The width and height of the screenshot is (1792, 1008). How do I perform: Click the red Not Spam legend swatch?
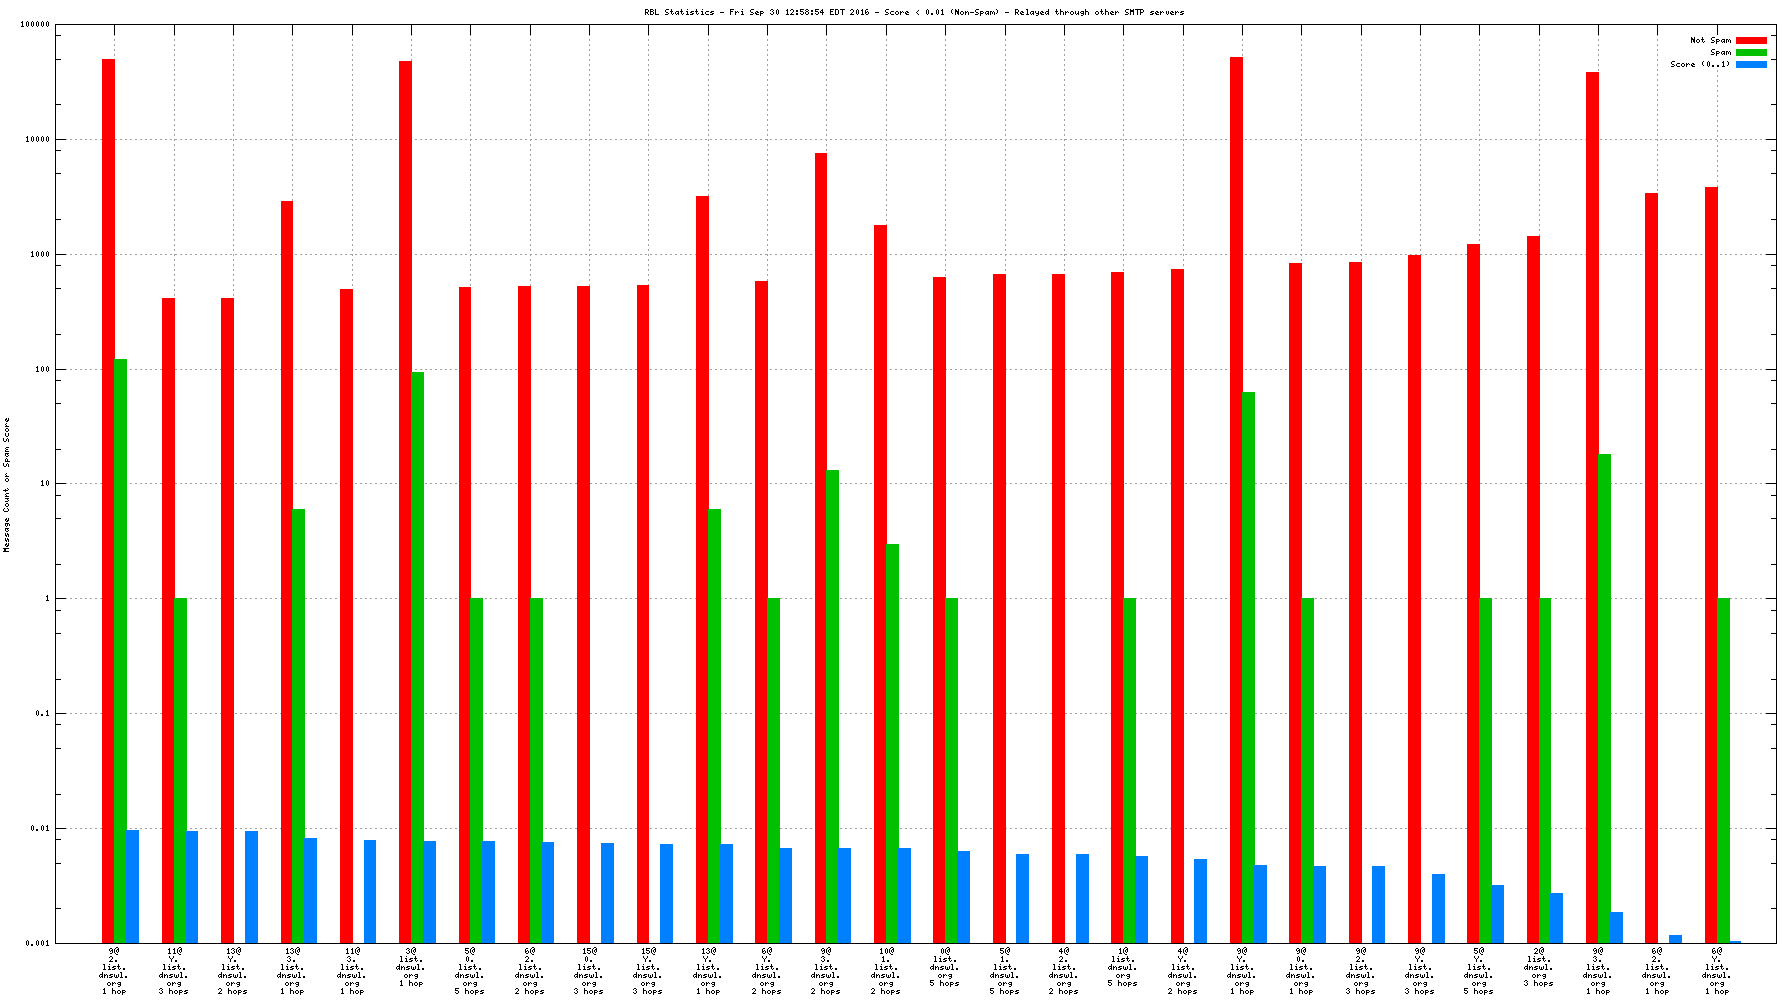point(1751,41)
